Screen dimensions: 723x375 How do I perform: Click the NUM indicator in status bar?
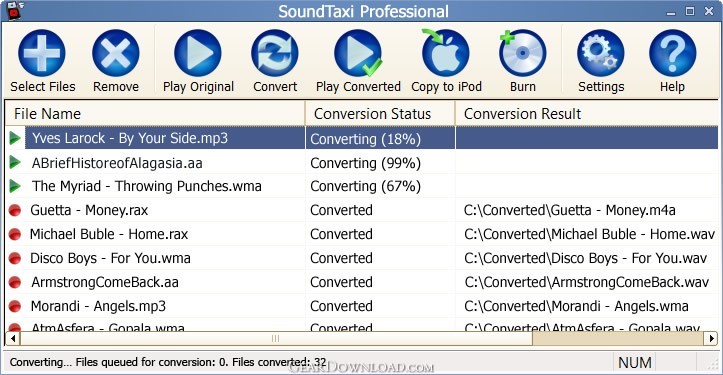[x=634, y=363]
